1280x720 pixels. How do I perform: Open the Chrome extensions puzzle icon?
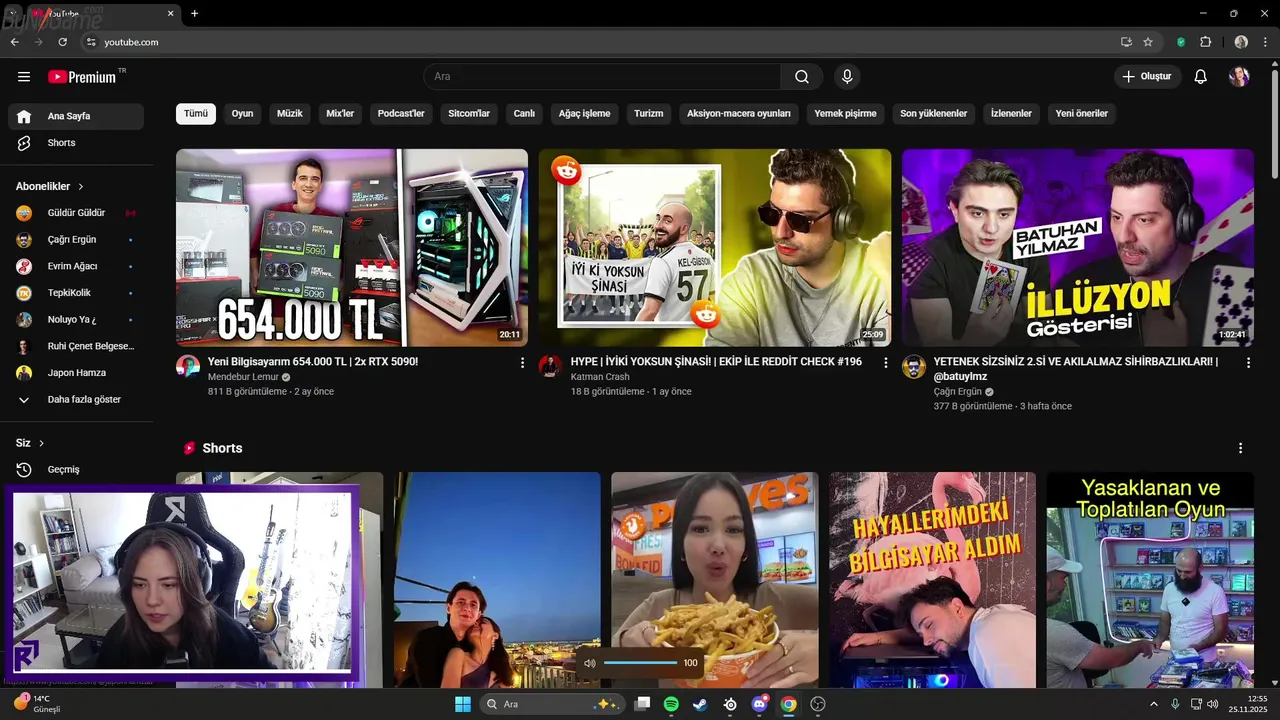[x=1205, y=42]
